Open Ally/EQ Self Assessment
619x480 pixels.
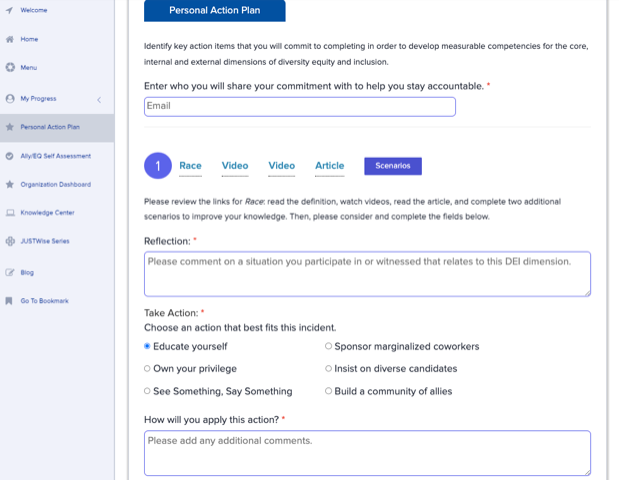pos(57,156)
